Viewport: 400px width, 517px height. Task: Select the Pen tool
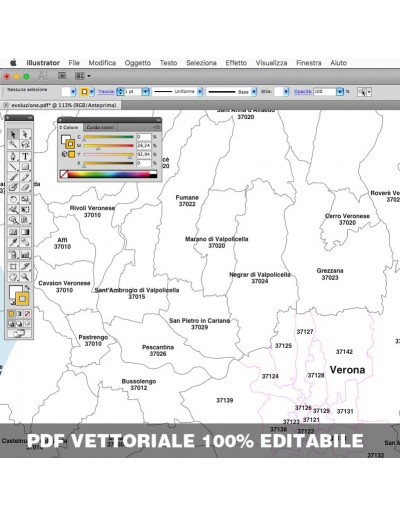click(x=13, y=156)
